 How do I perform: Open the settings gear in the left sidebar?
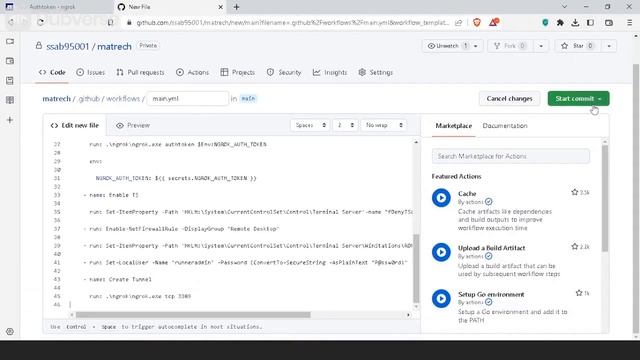click(10, 331)
